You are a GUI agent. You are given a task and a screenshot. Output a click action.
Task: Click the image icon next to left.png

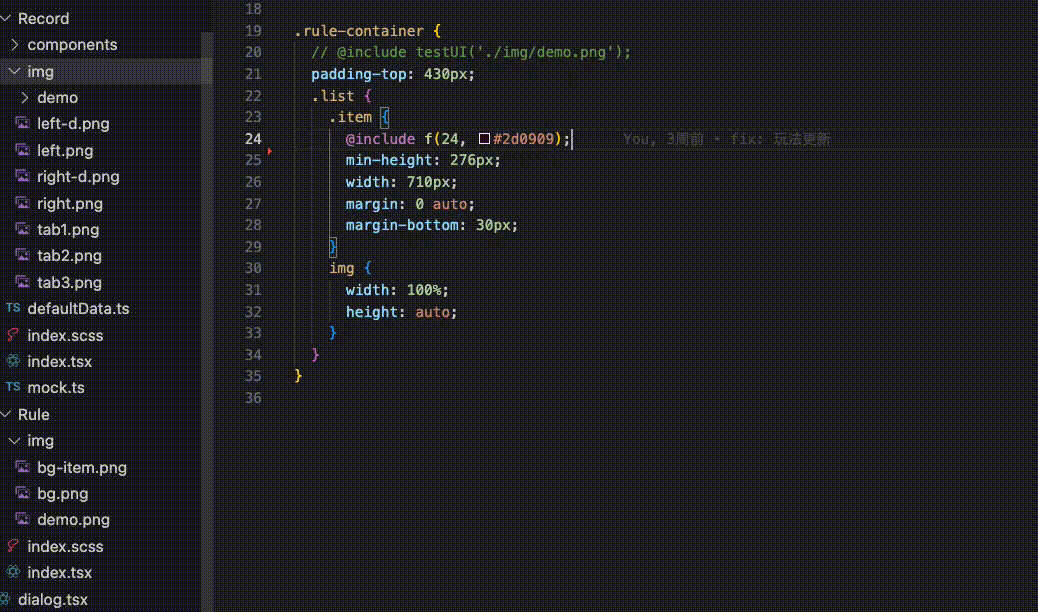(22, 150)
